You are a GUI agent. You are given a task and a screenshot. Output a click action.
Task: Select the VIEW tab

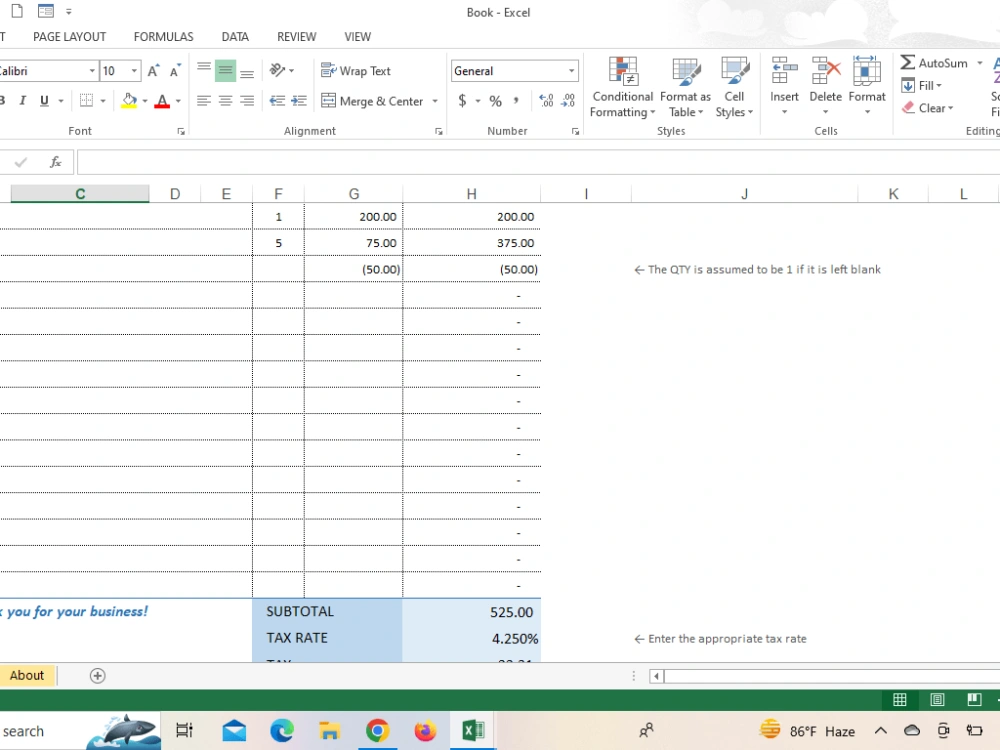(x=358, y=37)
